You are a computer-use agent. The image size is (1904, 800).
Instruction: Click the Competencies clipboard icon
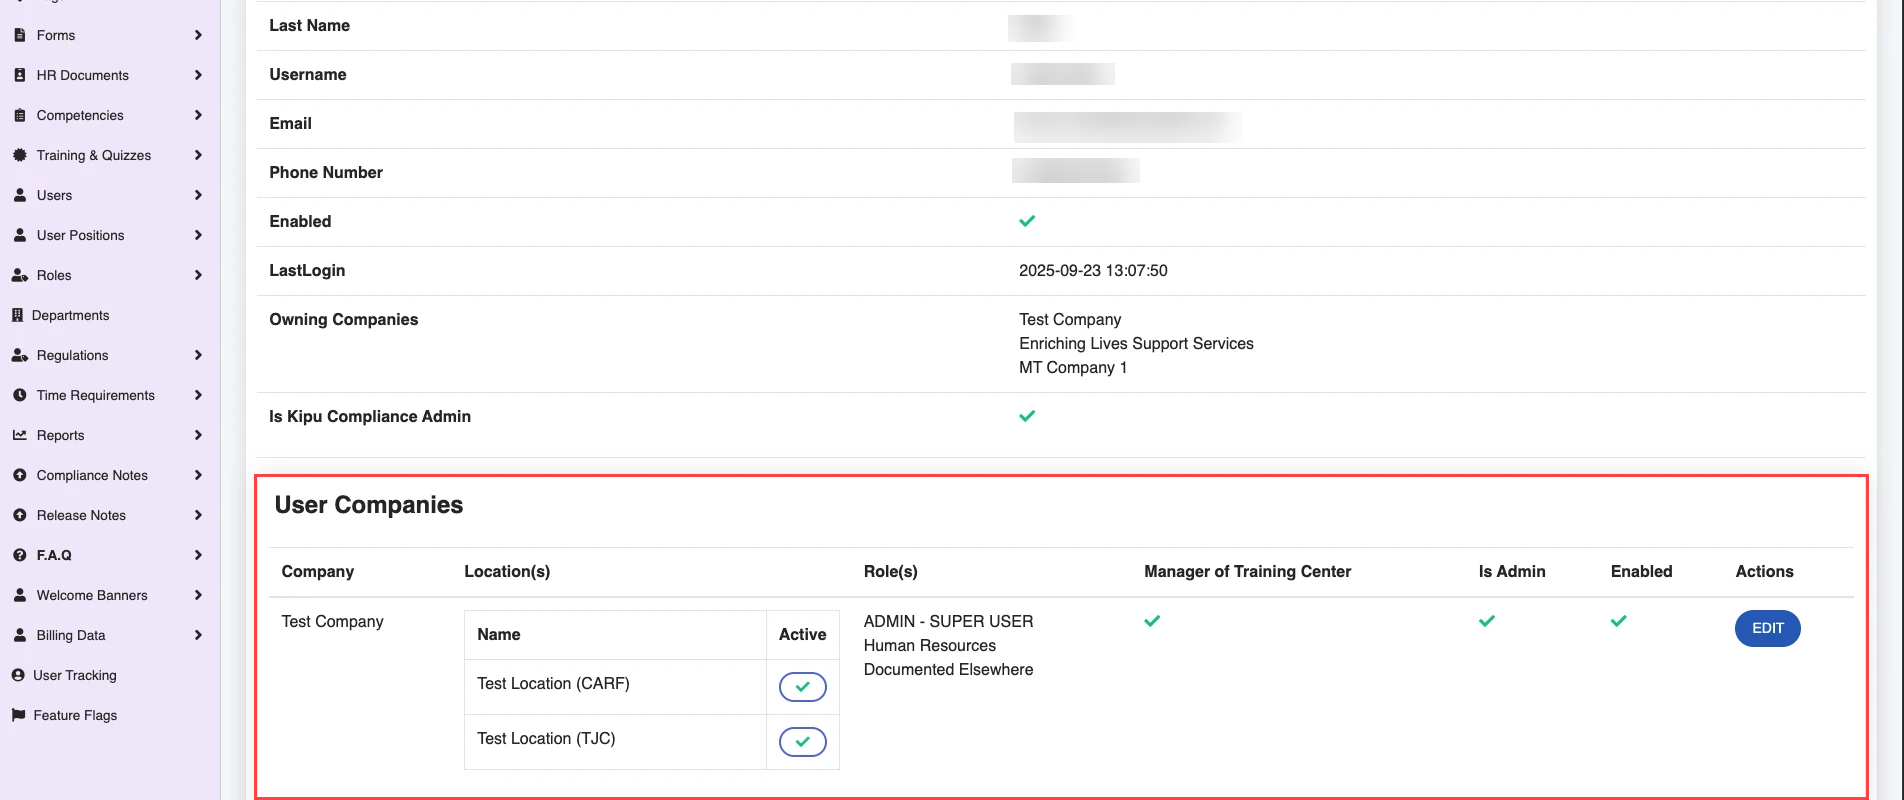coord(20,115)
